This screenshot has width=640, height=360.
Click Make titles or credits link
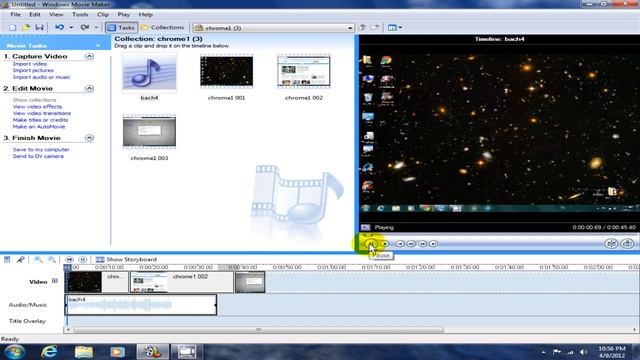coord(40,120)
